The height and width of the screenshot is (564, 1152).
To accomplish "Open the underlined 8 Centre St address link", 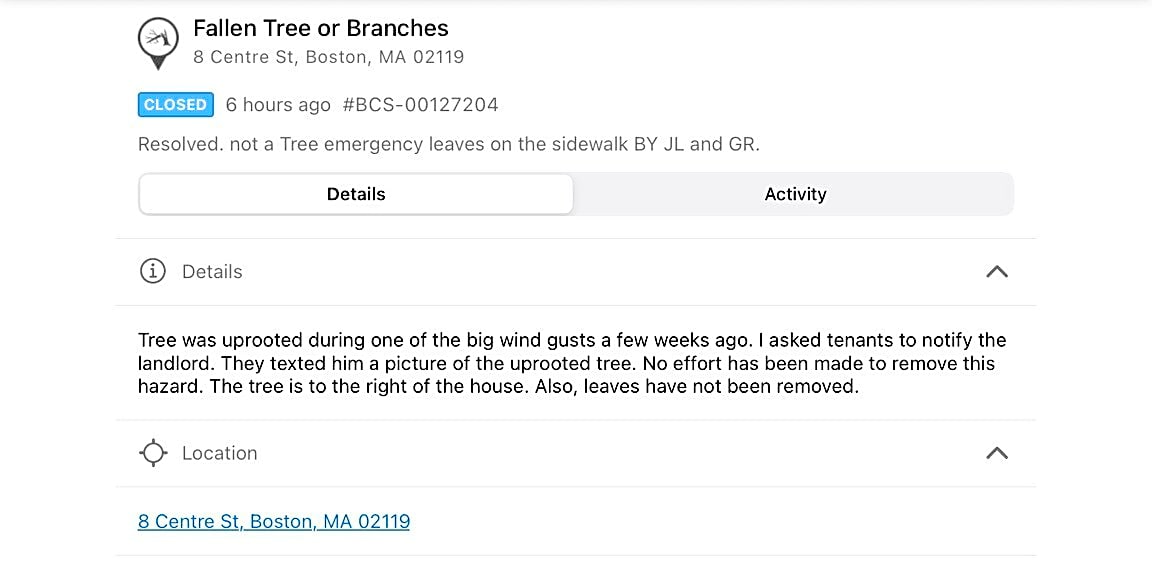I will pyautogui.click(x=274, y=521).
